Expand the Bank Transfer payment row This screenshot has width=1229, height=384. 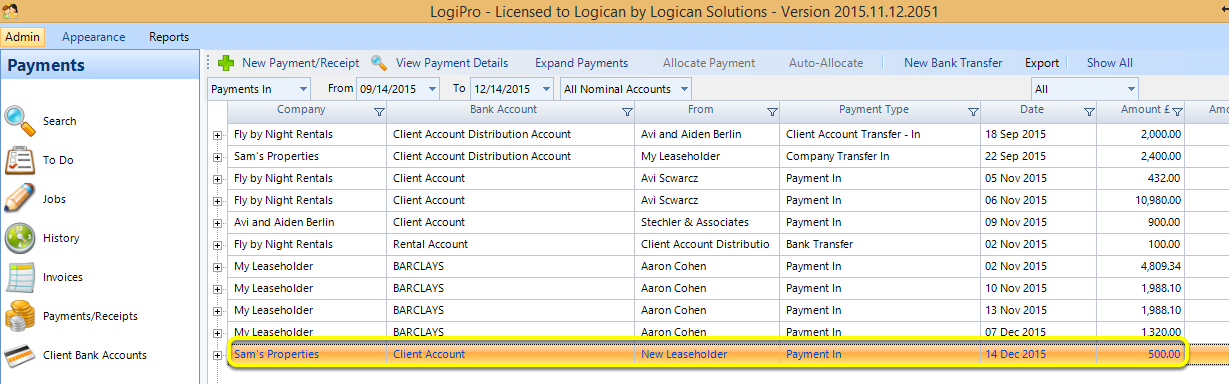pos(217,245)
